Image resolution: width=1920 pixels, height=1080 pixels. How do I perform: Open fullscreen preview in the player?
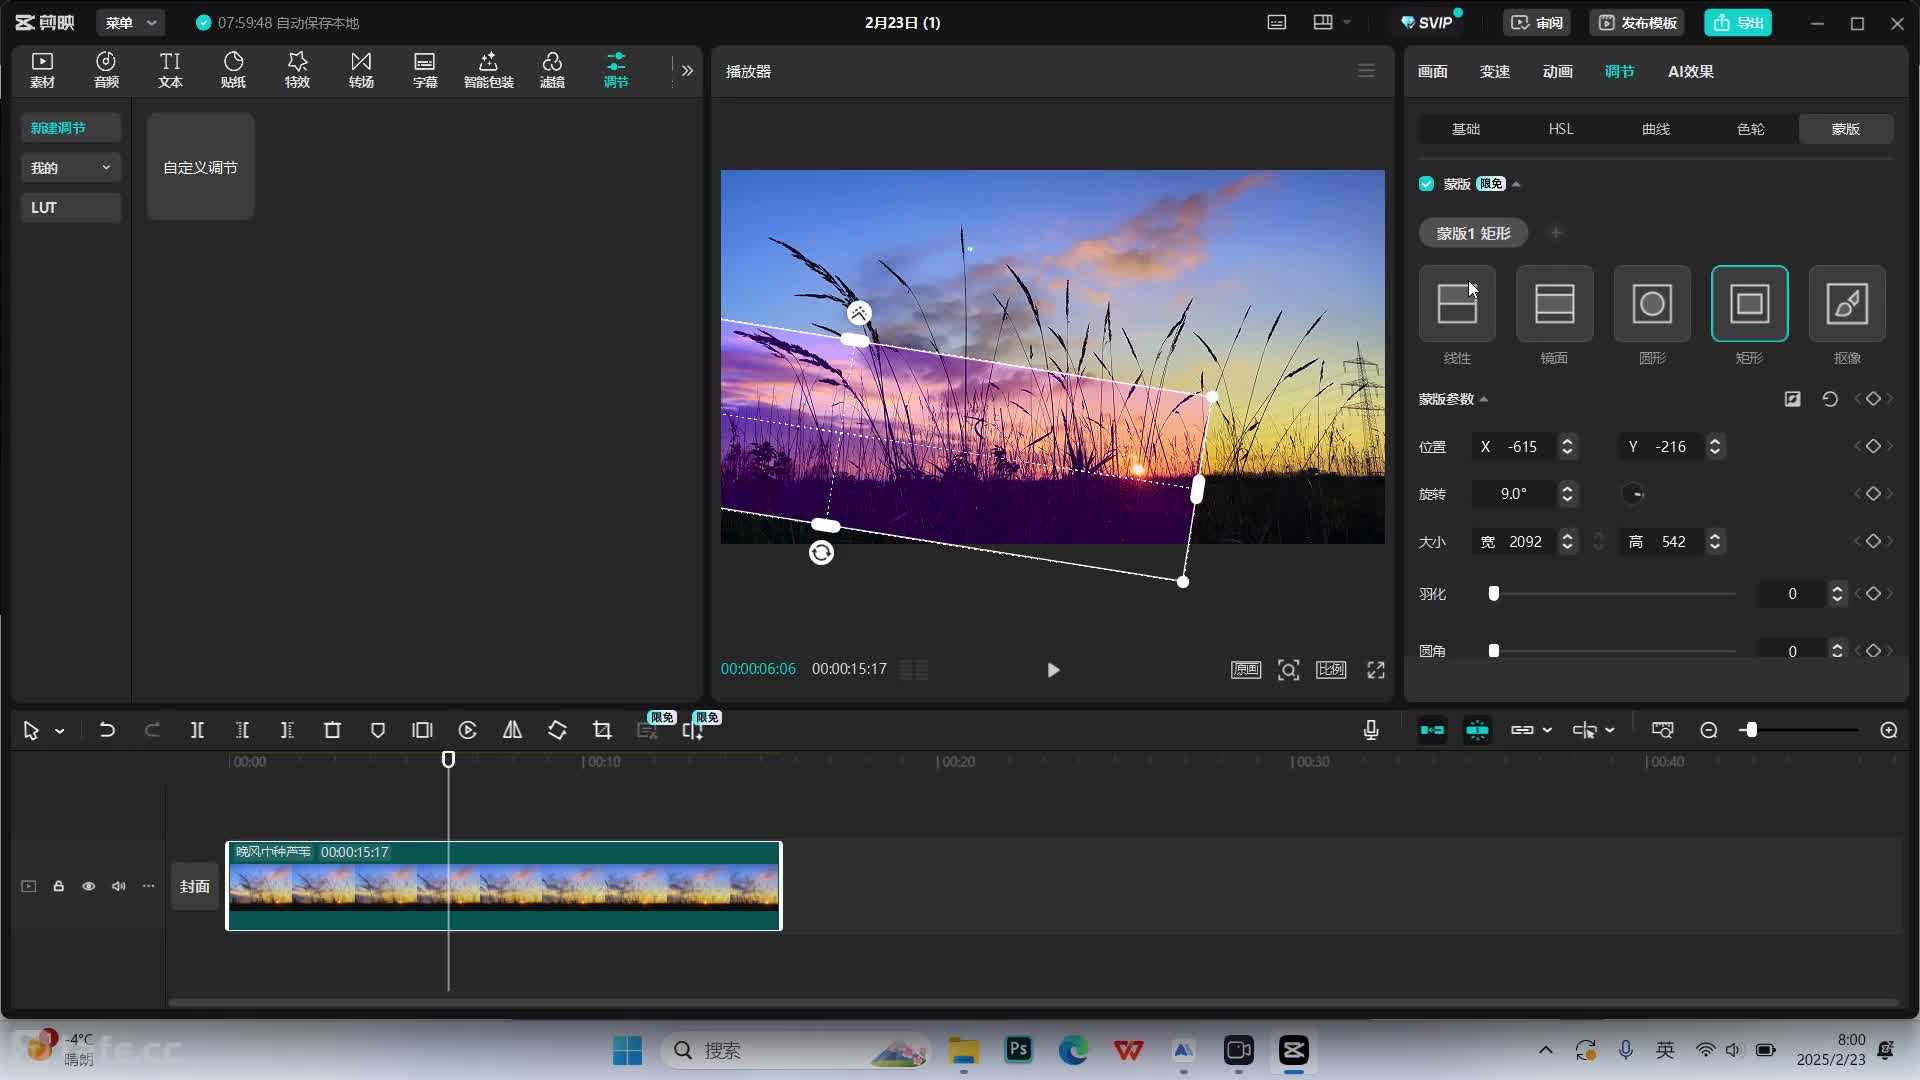click(x=1376, y=670)
